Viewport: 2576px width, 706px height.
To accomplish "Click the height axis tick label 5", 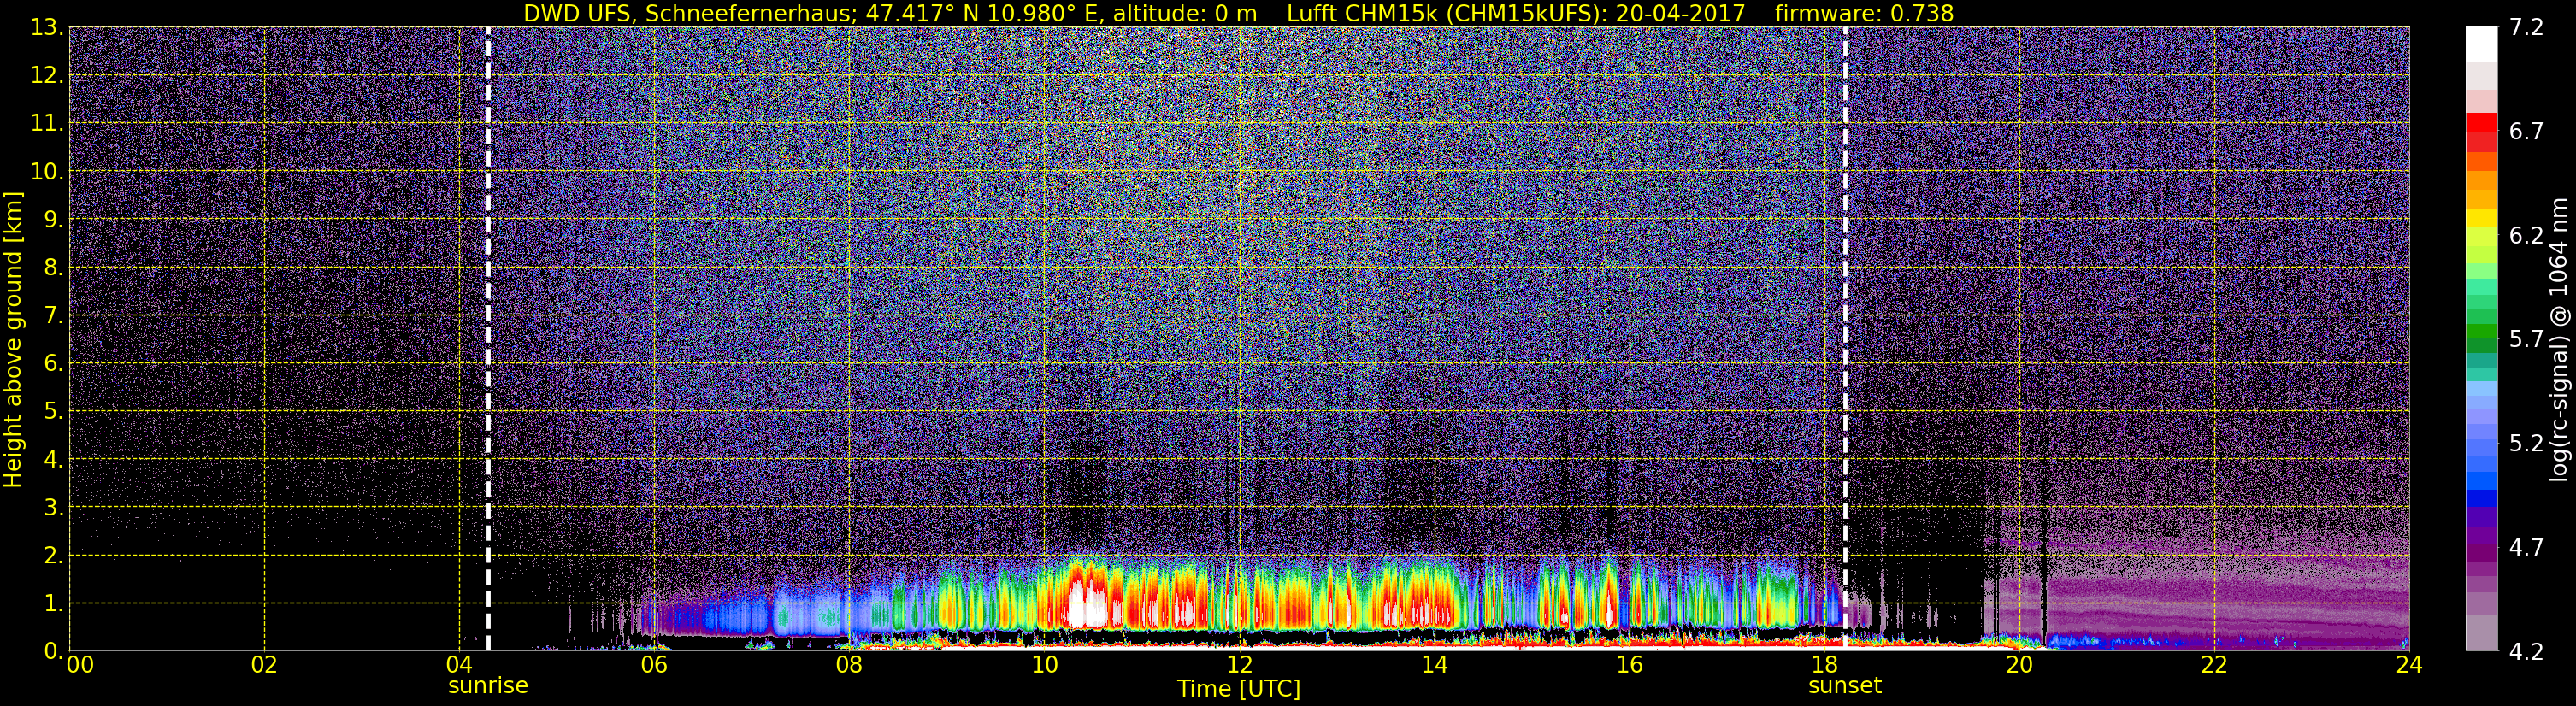I will [x=52, y=412].
